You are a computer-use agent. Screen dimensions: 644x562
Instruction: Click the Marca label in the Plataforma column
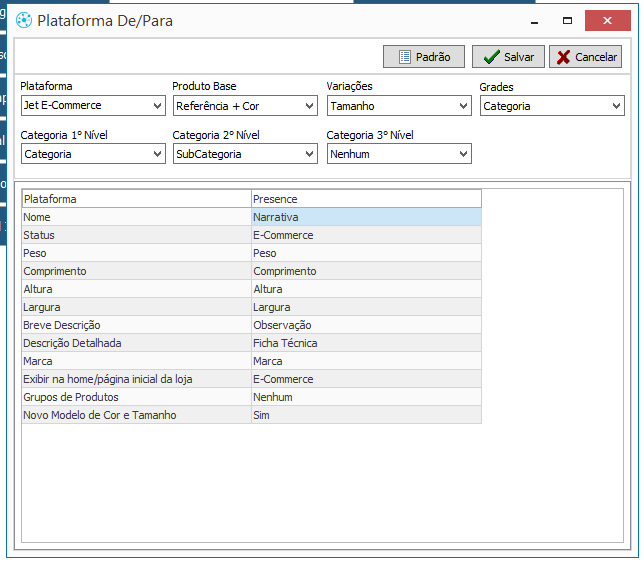[x=137, y=361]
